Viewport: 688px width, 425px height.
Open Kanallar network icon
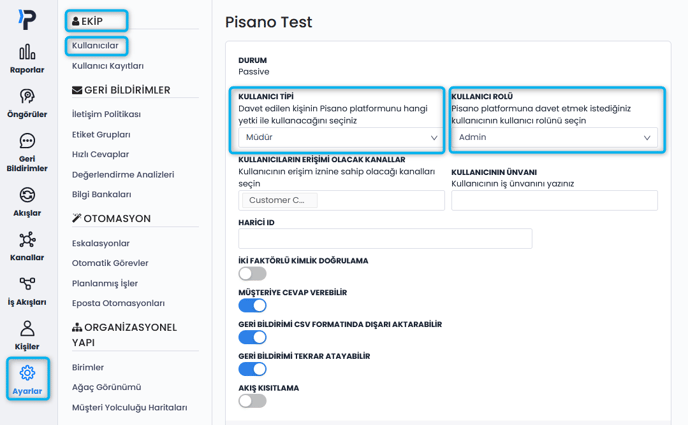[x=27, y=240]
